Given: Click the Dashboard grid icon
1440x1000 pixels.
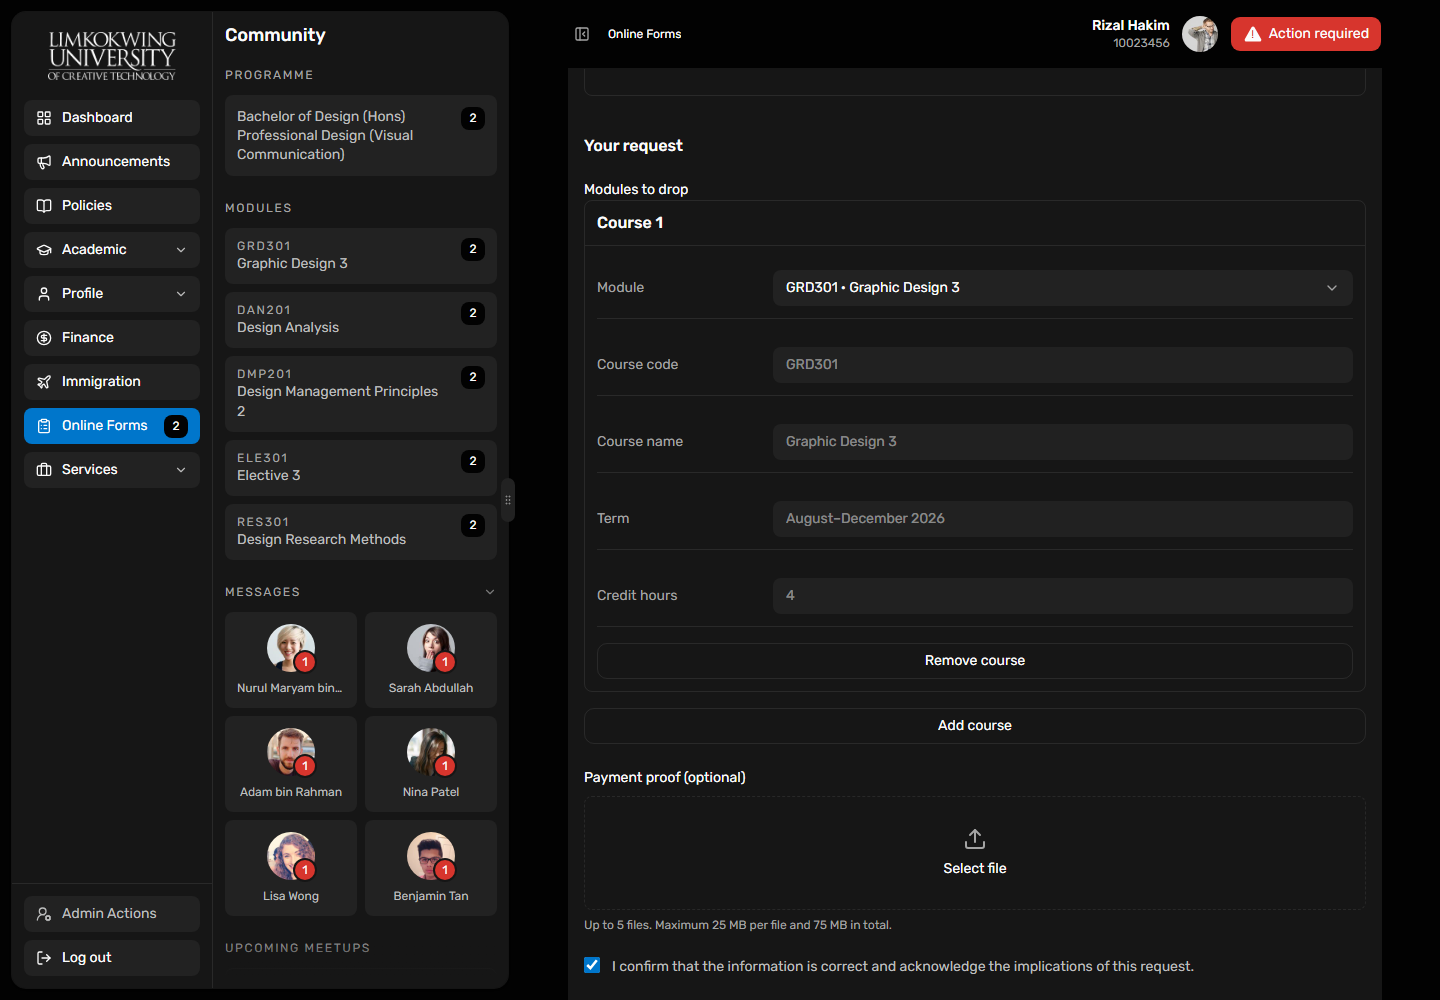Looking at the screenshot, I should tap(44, 118).
